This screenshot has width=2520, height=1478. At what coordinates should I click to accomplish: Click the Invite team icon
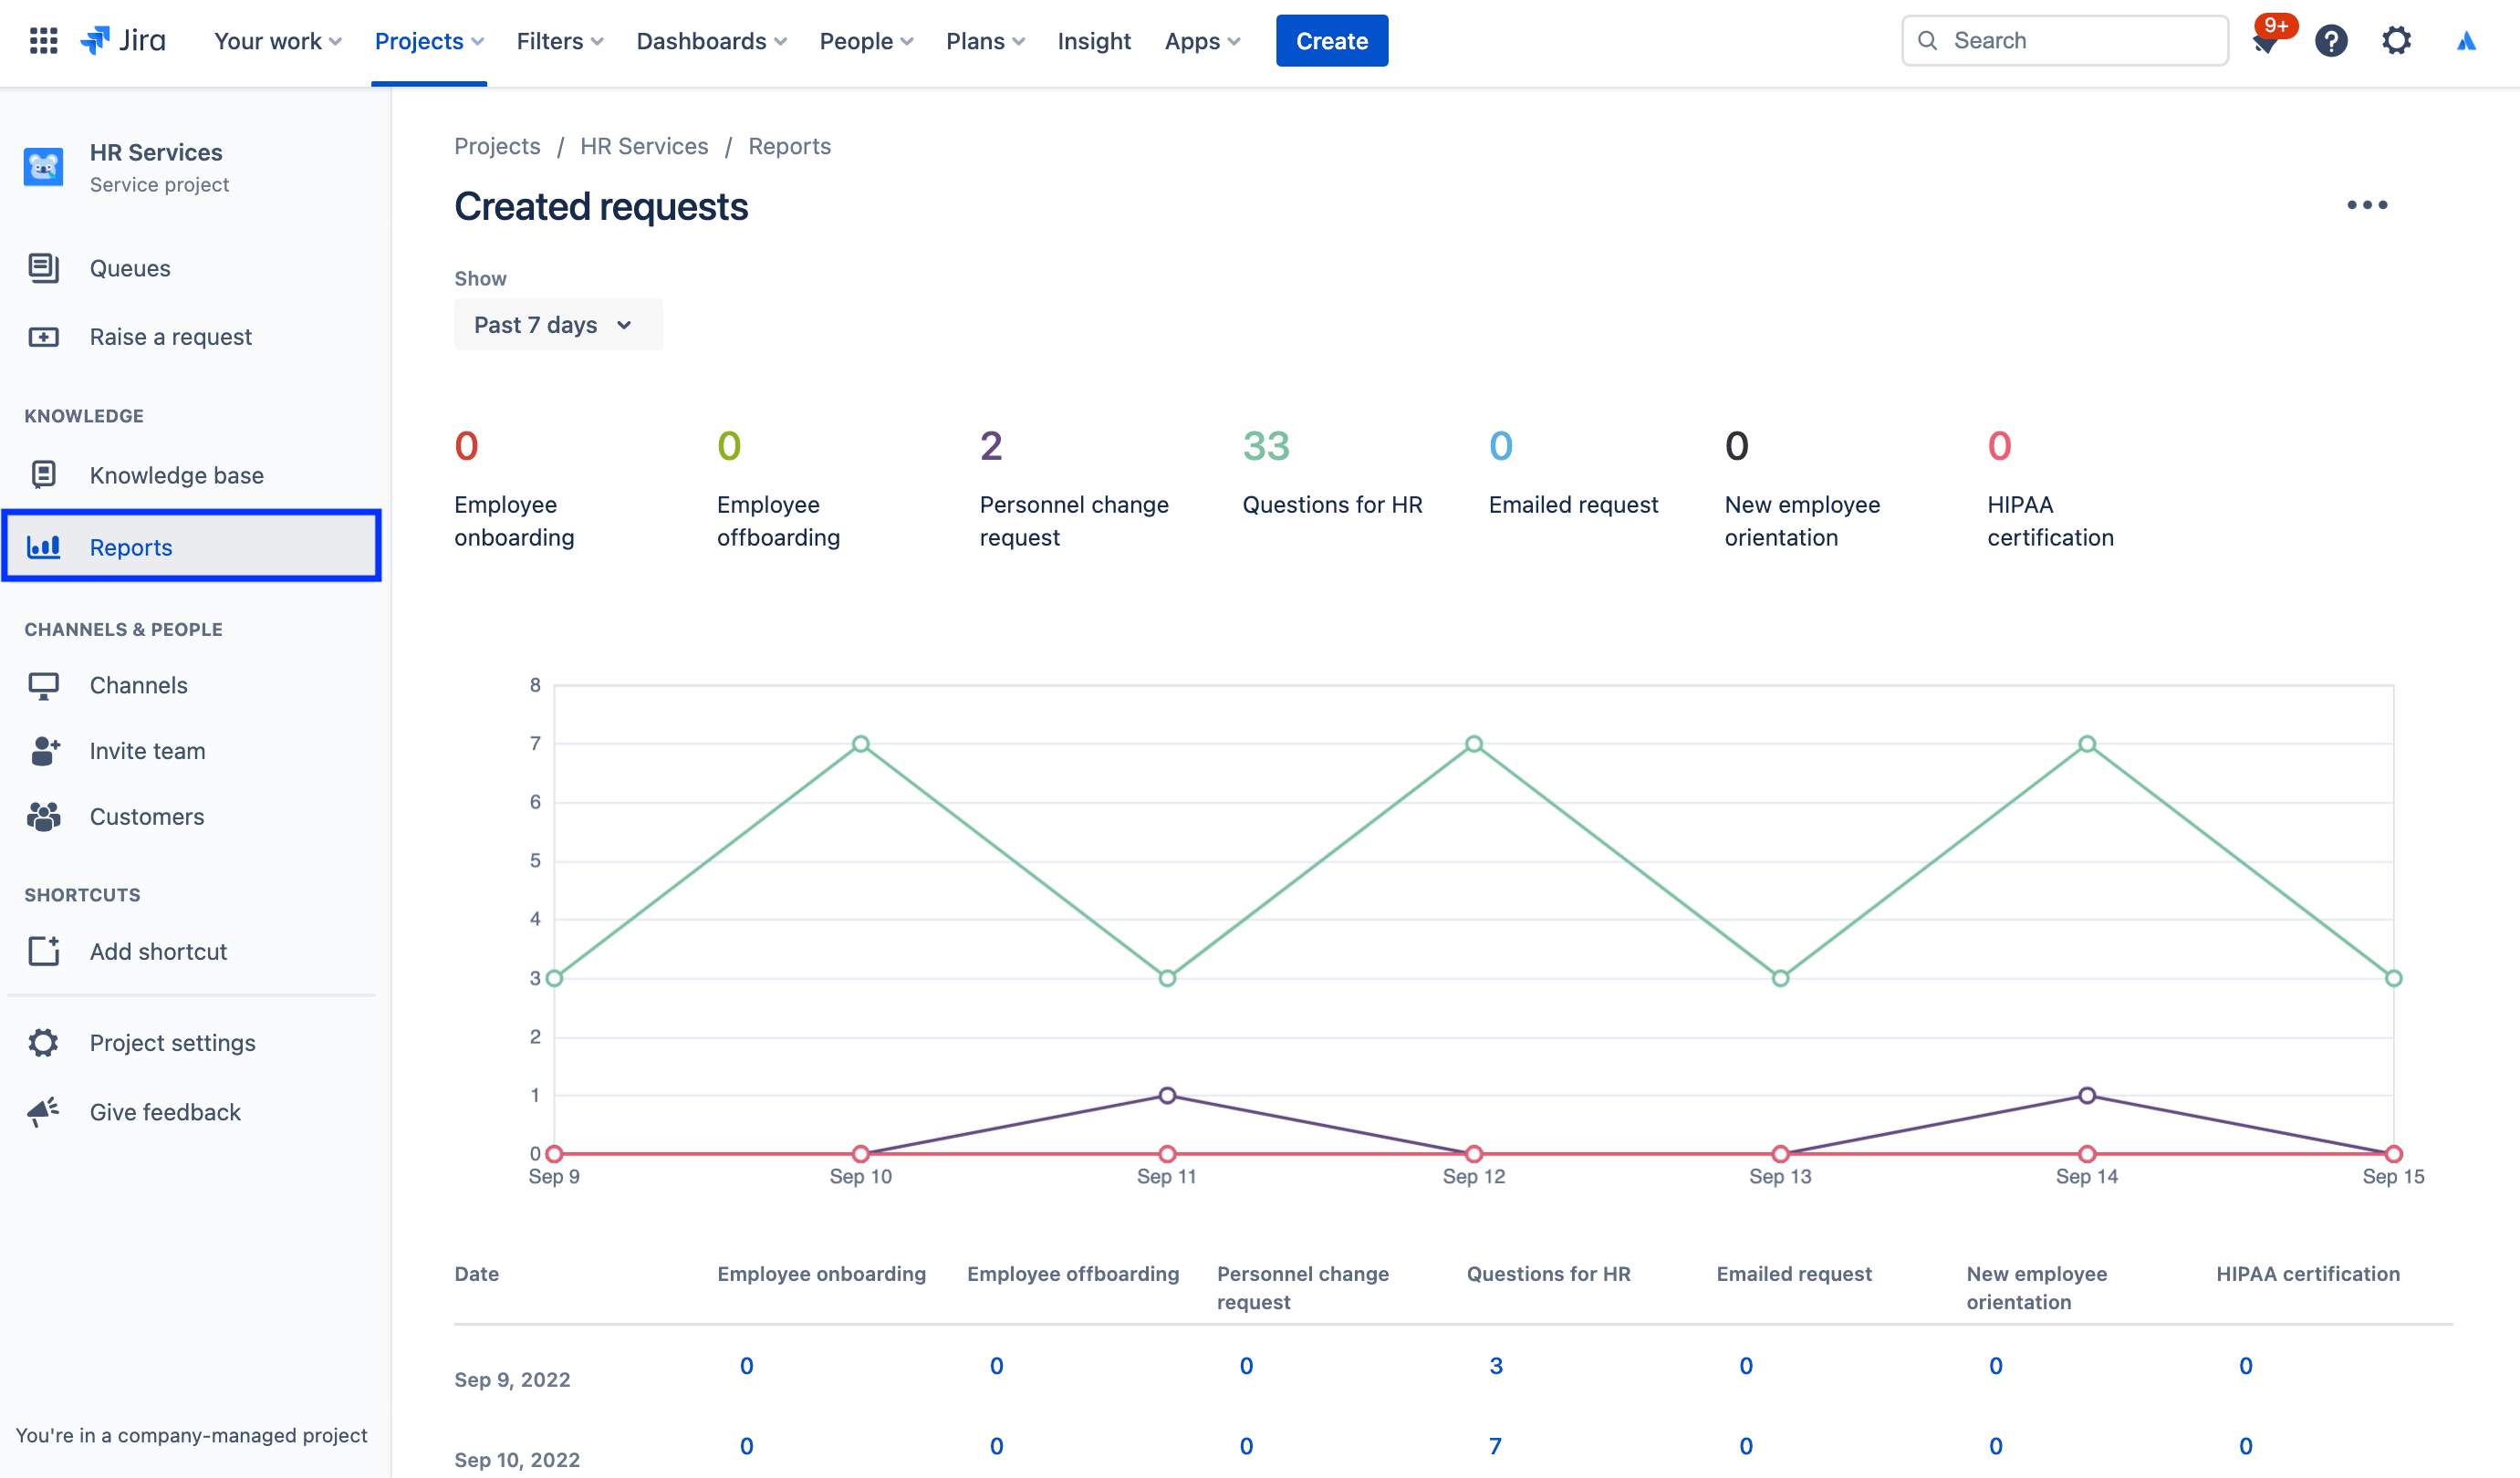tap(44, 750)
